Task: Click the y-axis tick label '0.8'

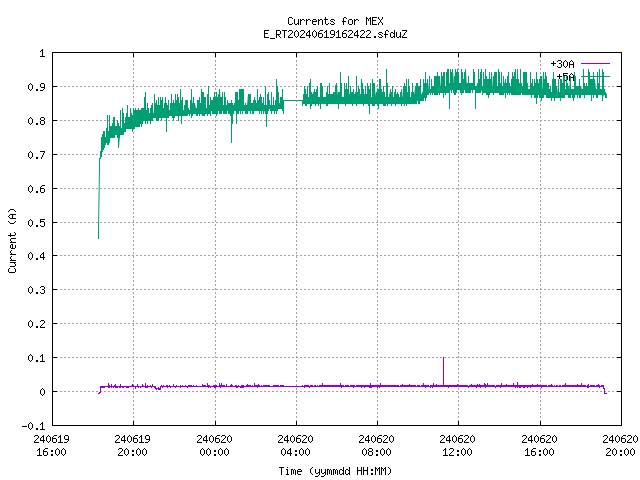Action: [x=36, y=121]
